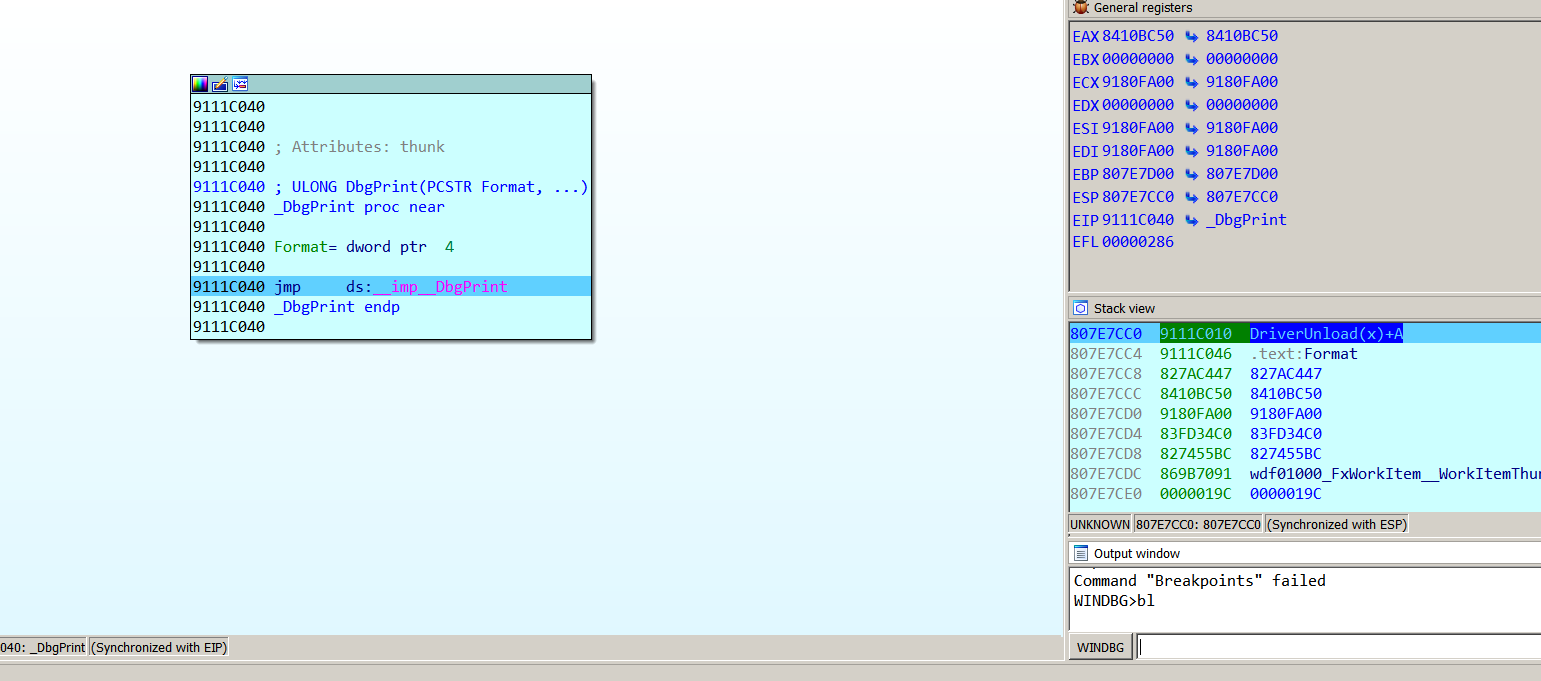Click the Synchronized with ESP status label
Image resolution: width=1541 pixels, height=681 pixels.
click(x=1336, y=524)
